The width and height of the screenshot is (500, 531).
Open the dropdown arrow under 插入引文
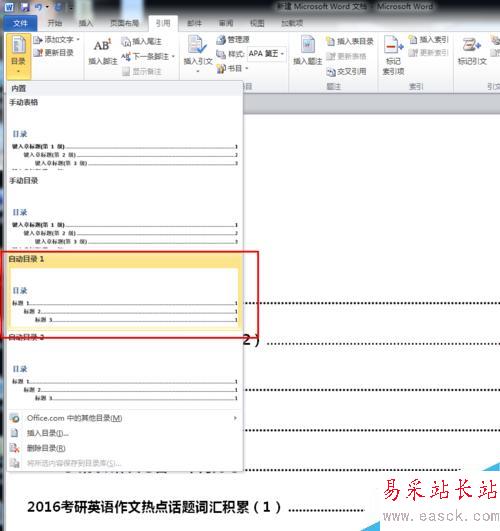click(x=197, y=71)
